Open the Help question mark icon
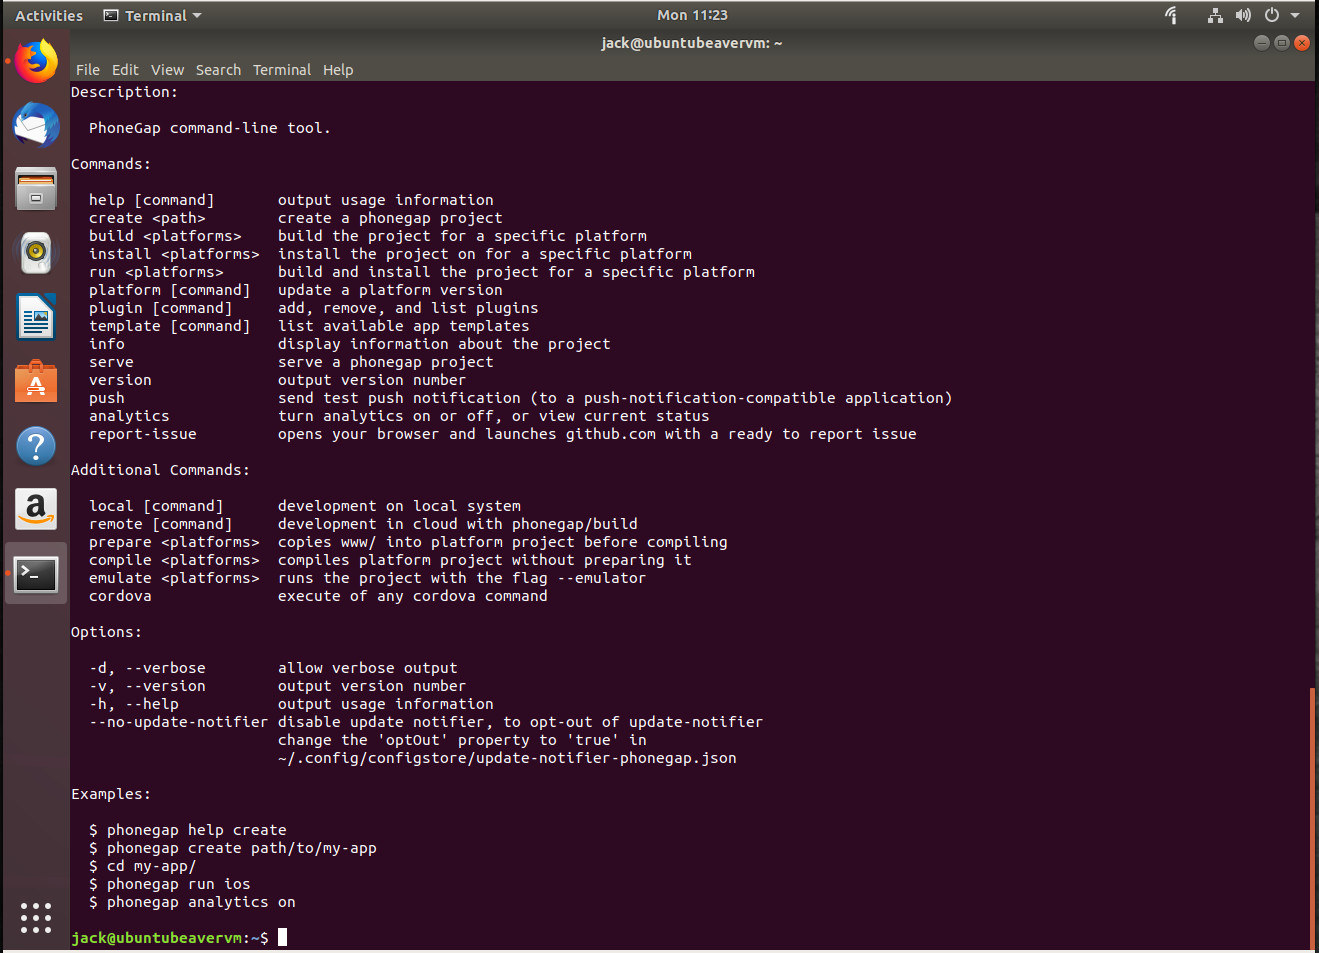Screen dimensions: 1319x953 (x=36, y=446)
